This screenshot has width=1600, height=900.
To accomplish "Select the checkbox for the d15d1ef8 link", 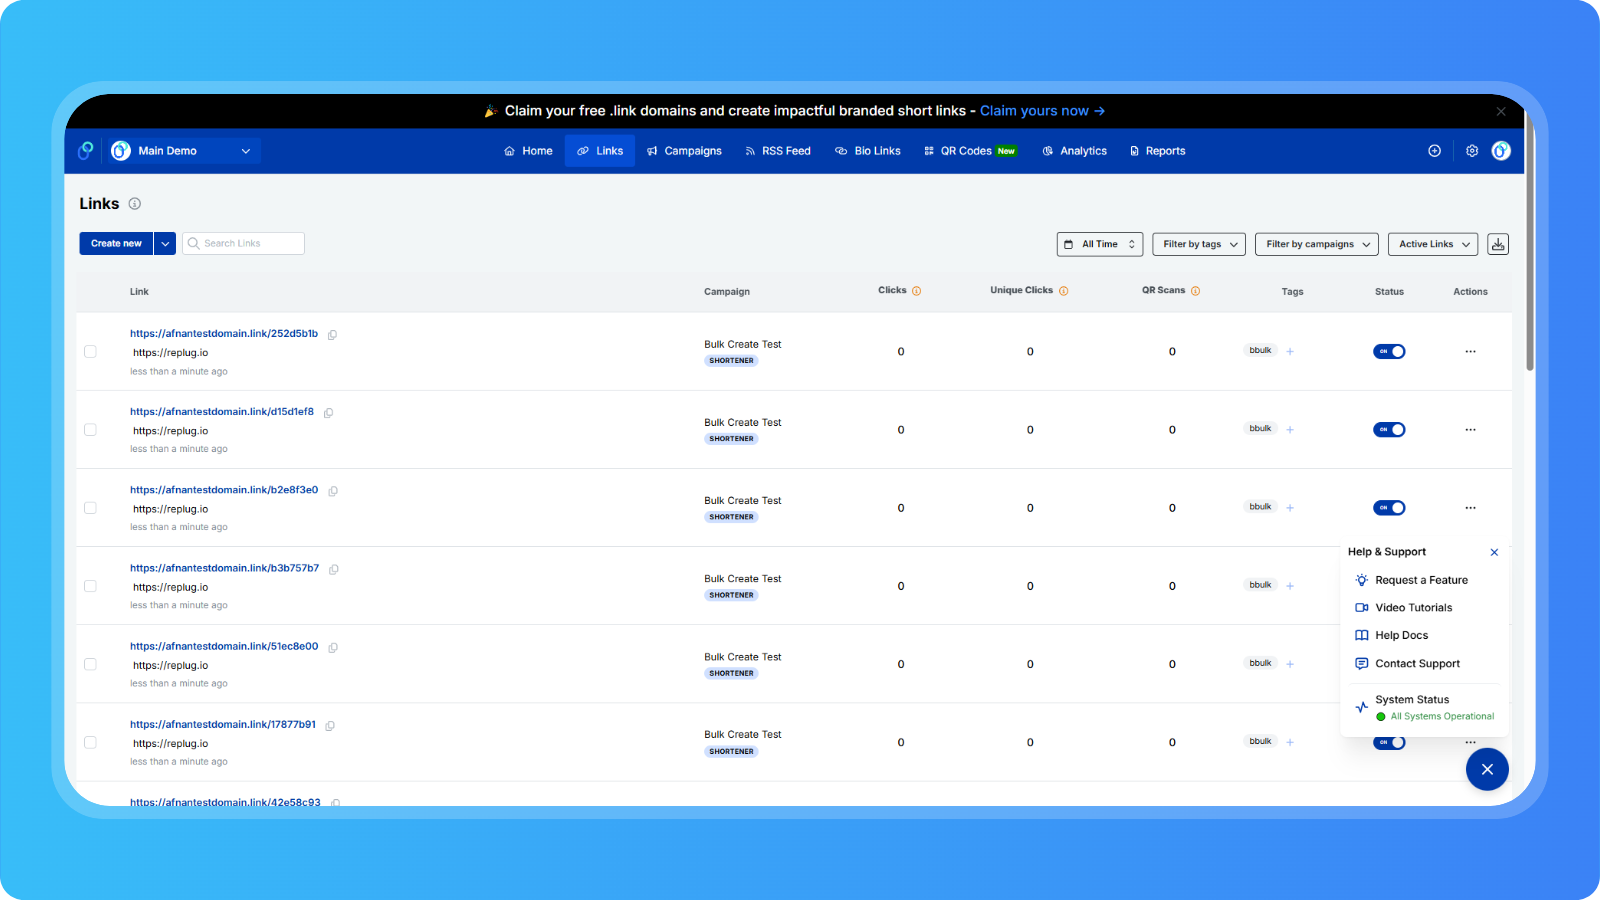I will point(90,430).
